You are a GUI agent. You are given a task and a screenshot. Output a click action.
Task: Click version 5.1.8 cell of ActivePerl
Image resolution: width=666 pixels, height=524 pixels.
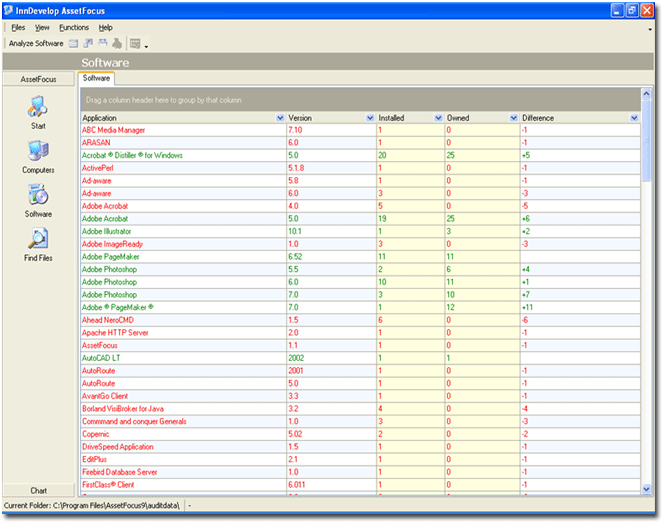[x=331, y=168]
